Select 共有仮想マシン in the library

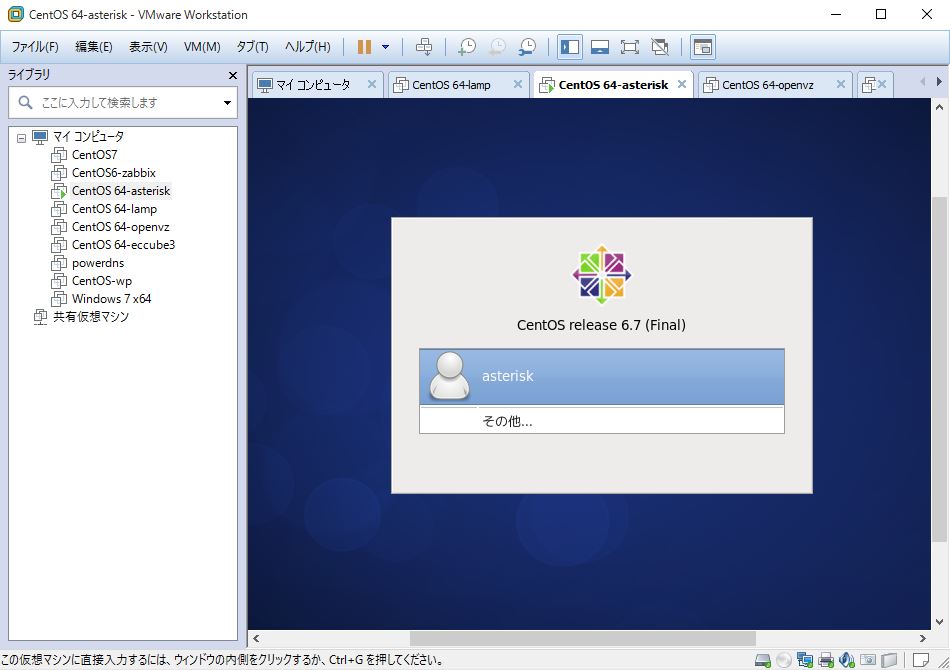[91, 317]
